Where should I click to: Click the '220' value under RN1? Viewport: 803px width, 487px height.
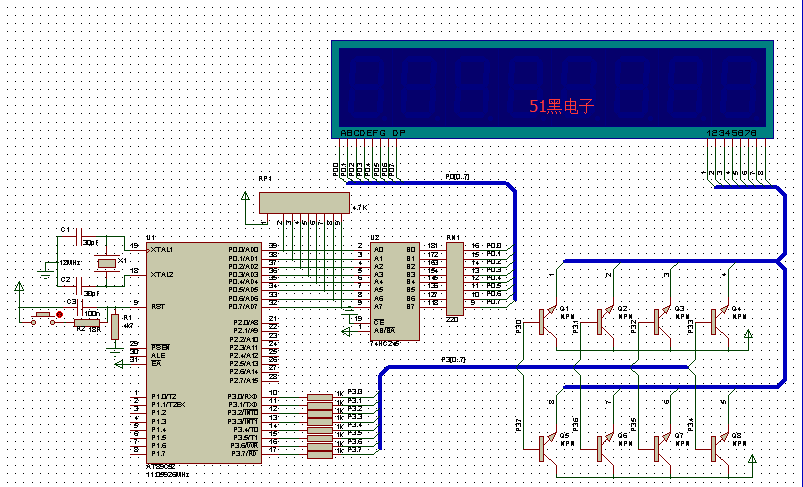452,320
